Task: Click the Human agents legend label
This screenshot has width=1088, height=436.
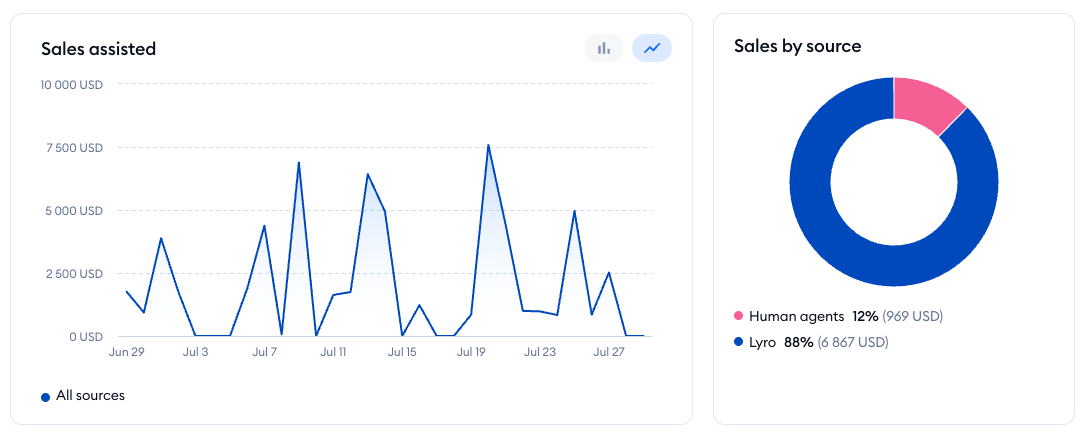Action: click(797, 317)
